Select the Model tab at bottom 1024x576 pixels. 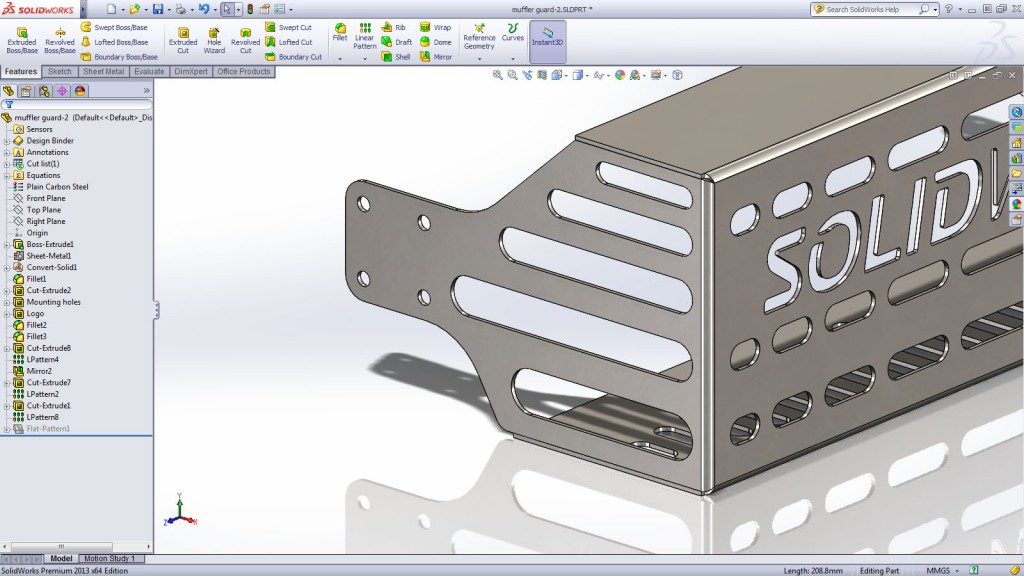click(x=61, y=558)
